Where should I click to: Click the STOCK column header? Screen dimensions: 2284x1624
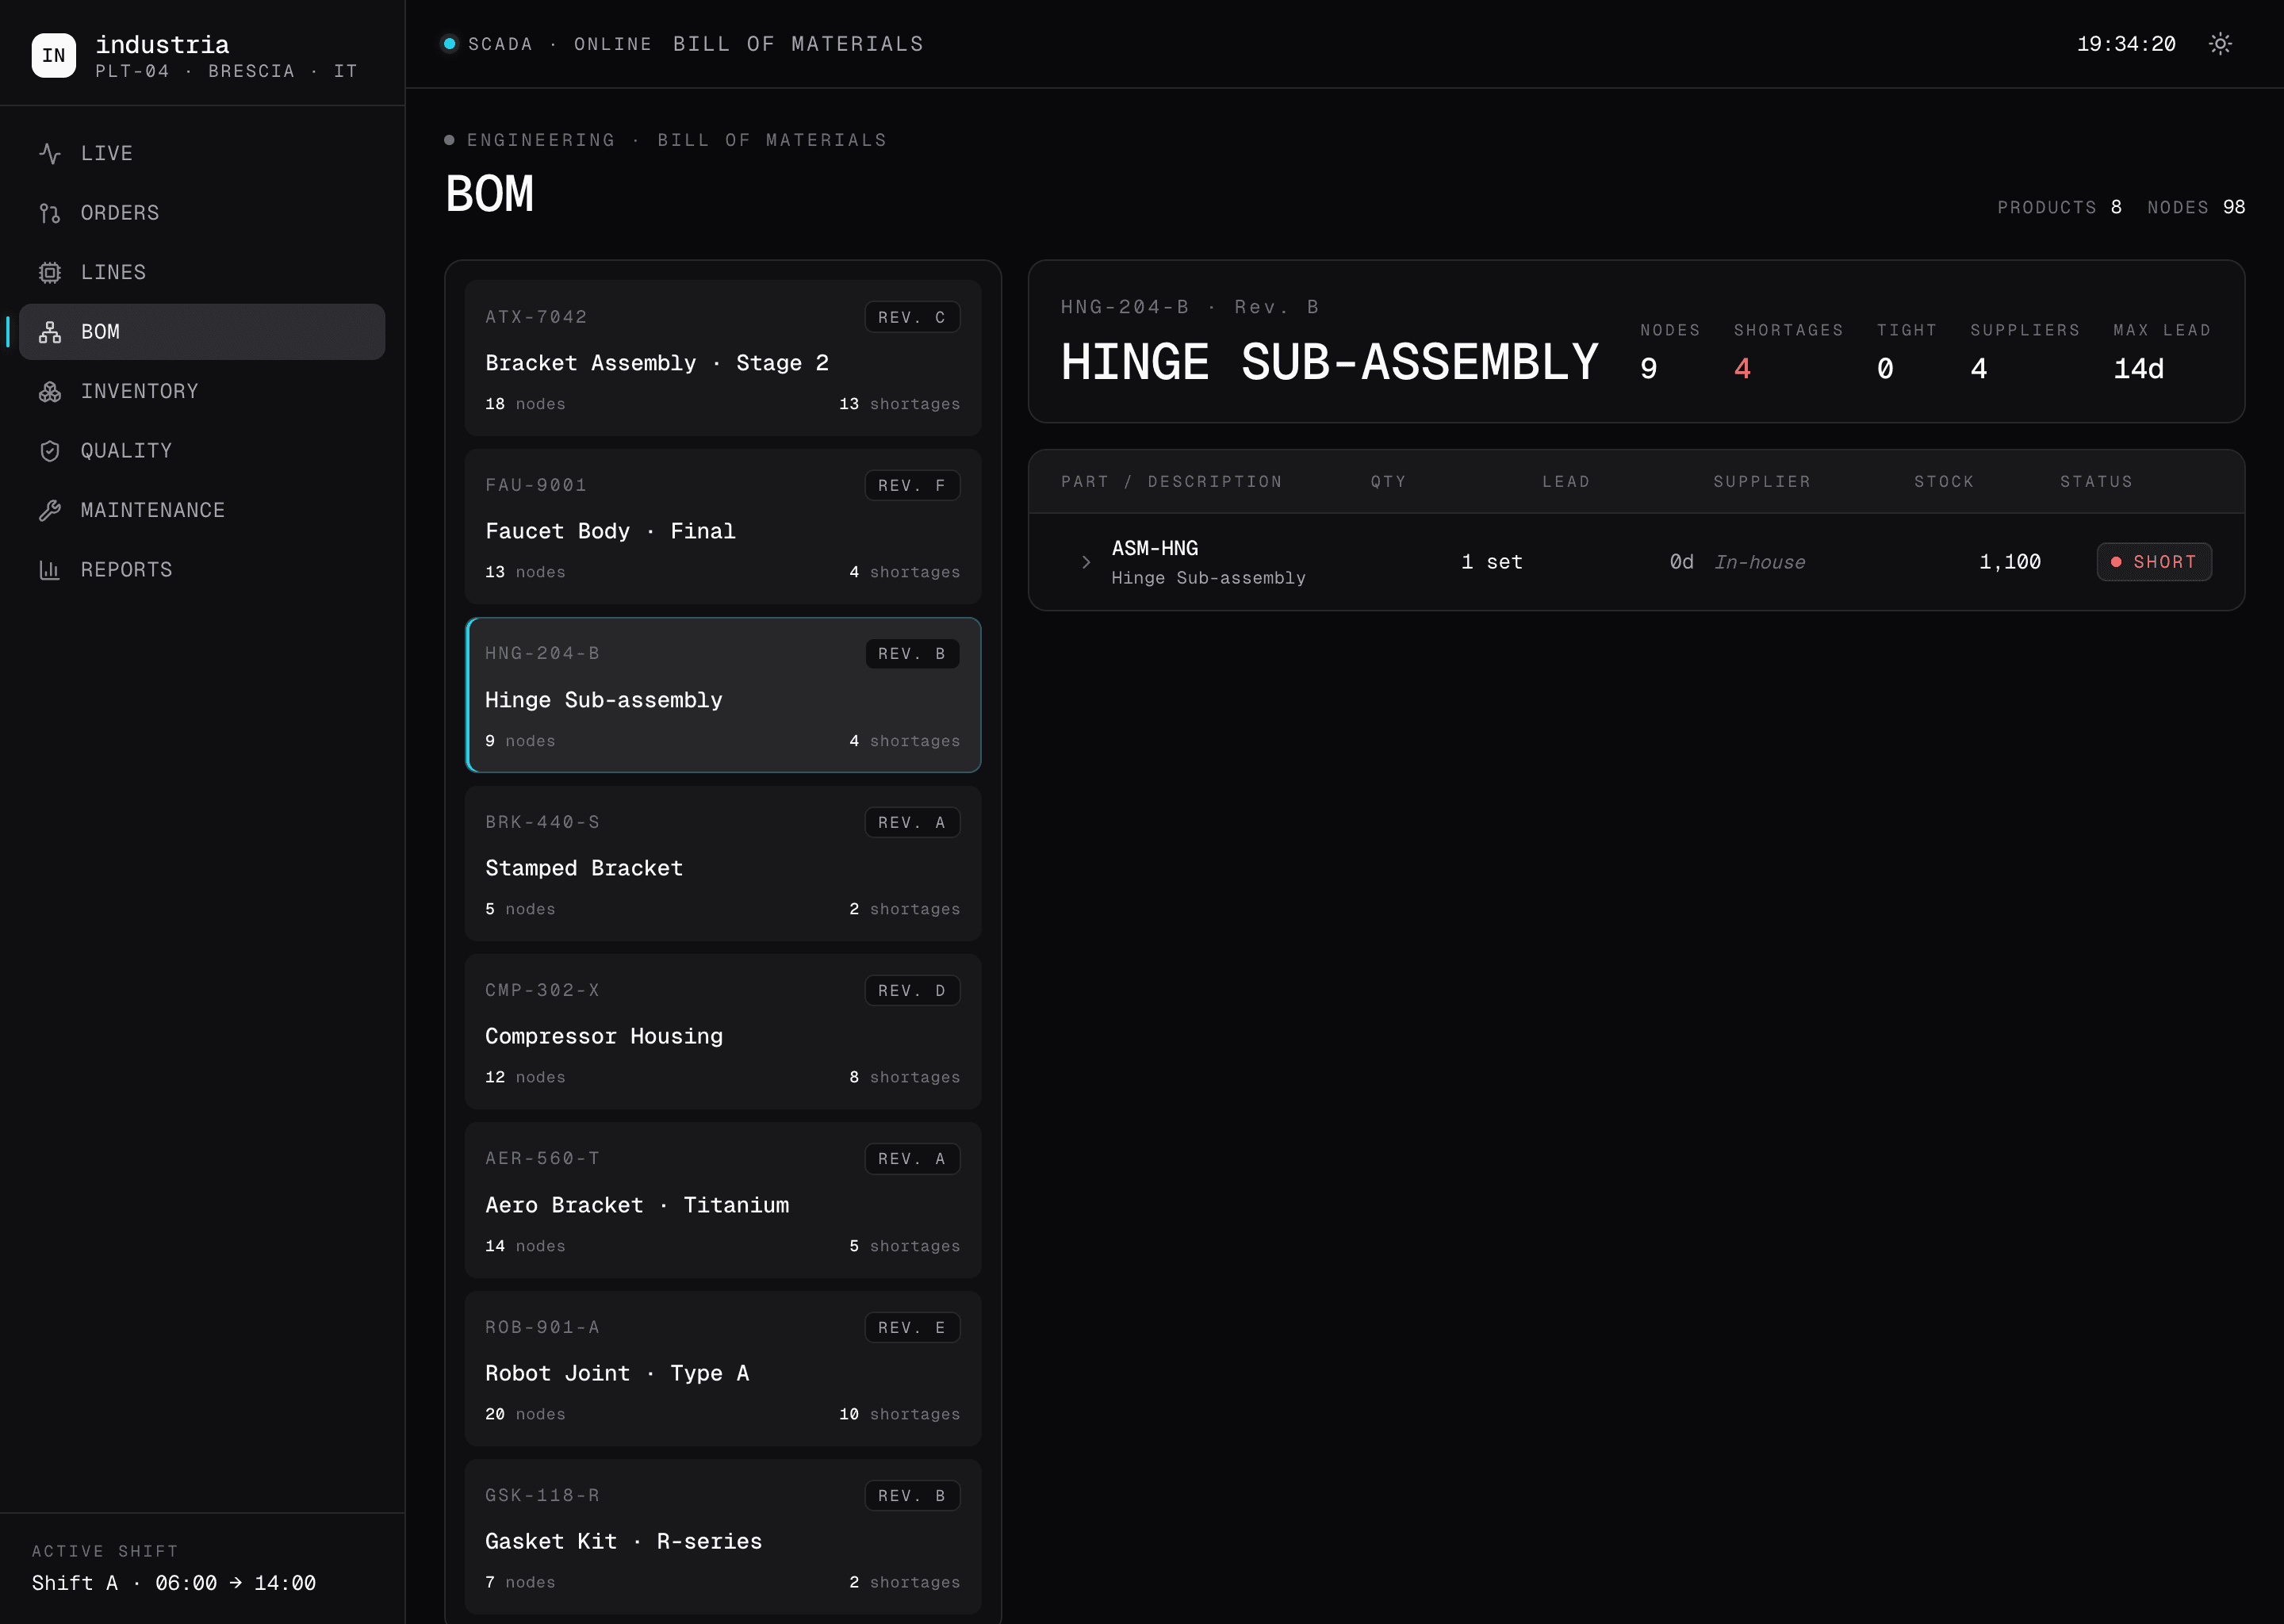(1945, 482)
